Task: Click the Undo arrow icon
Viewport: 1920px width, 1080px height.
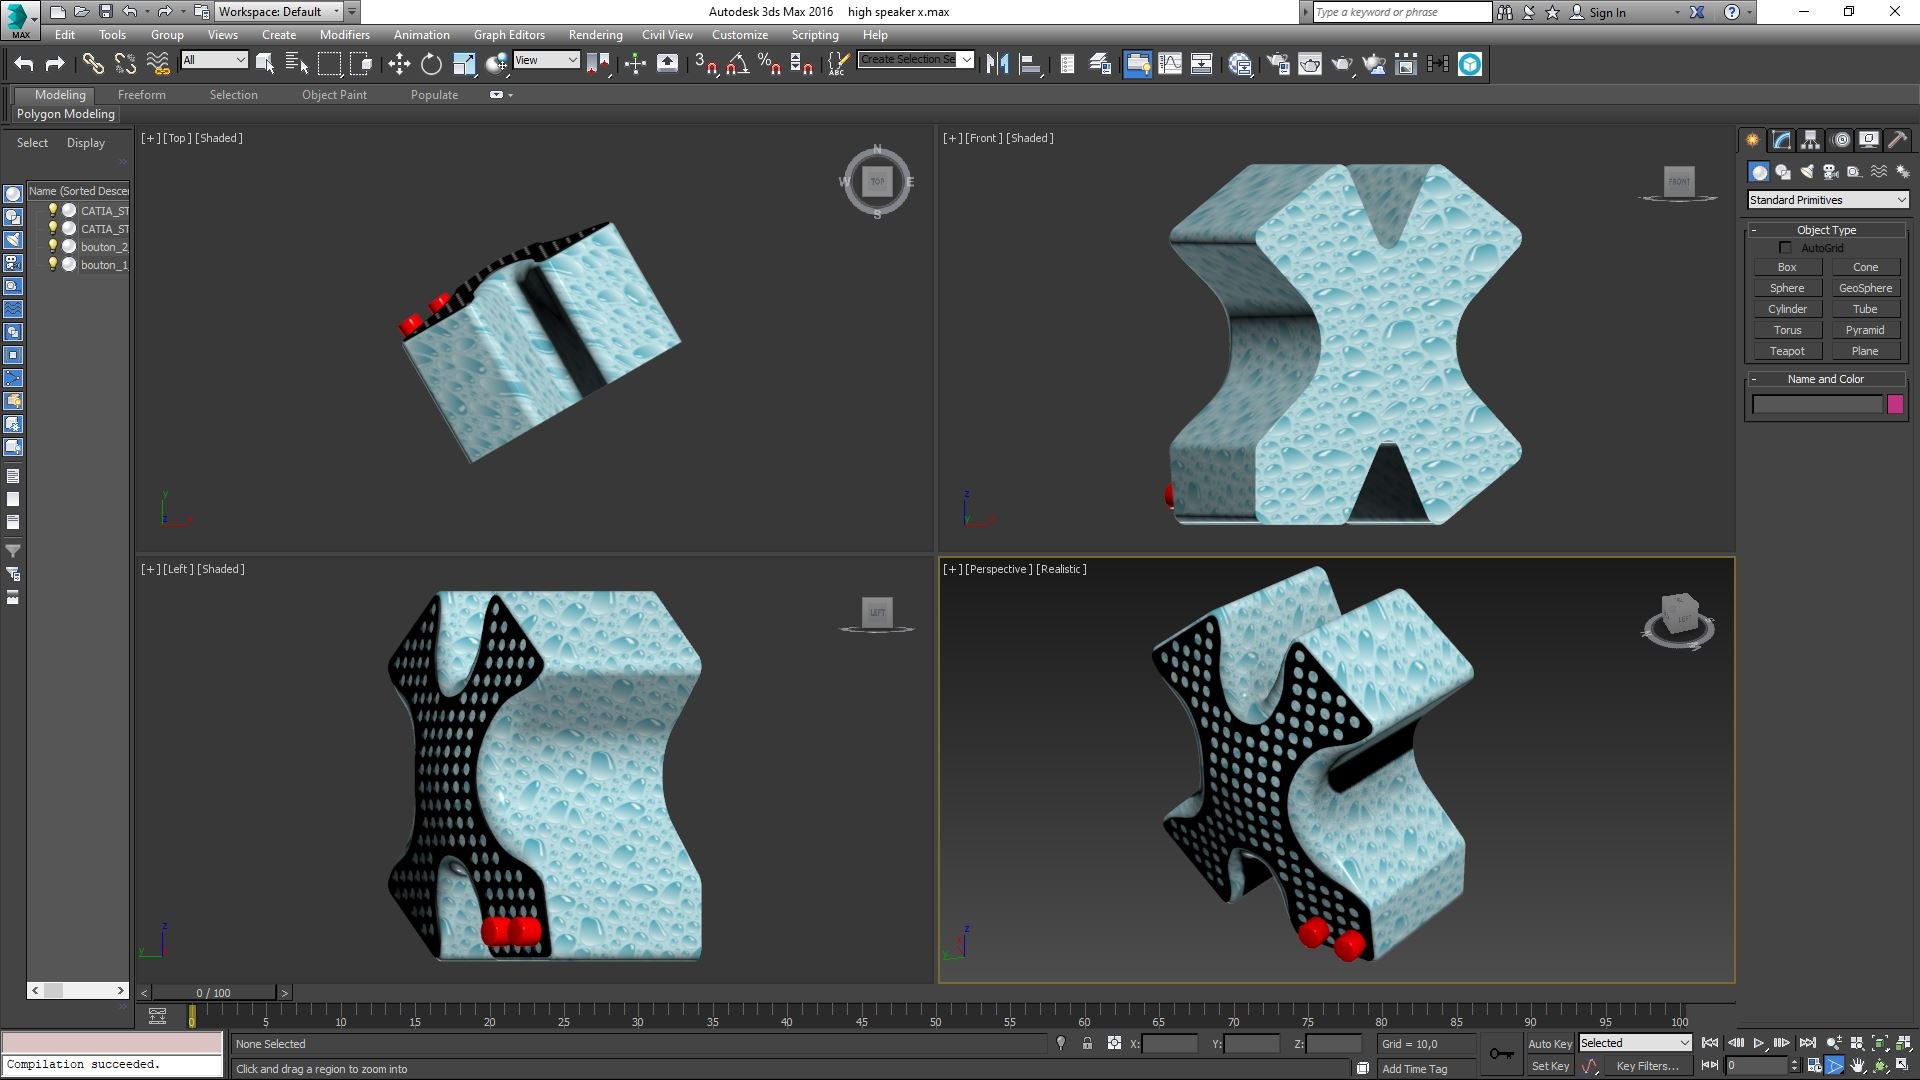Action: [24, 64]
